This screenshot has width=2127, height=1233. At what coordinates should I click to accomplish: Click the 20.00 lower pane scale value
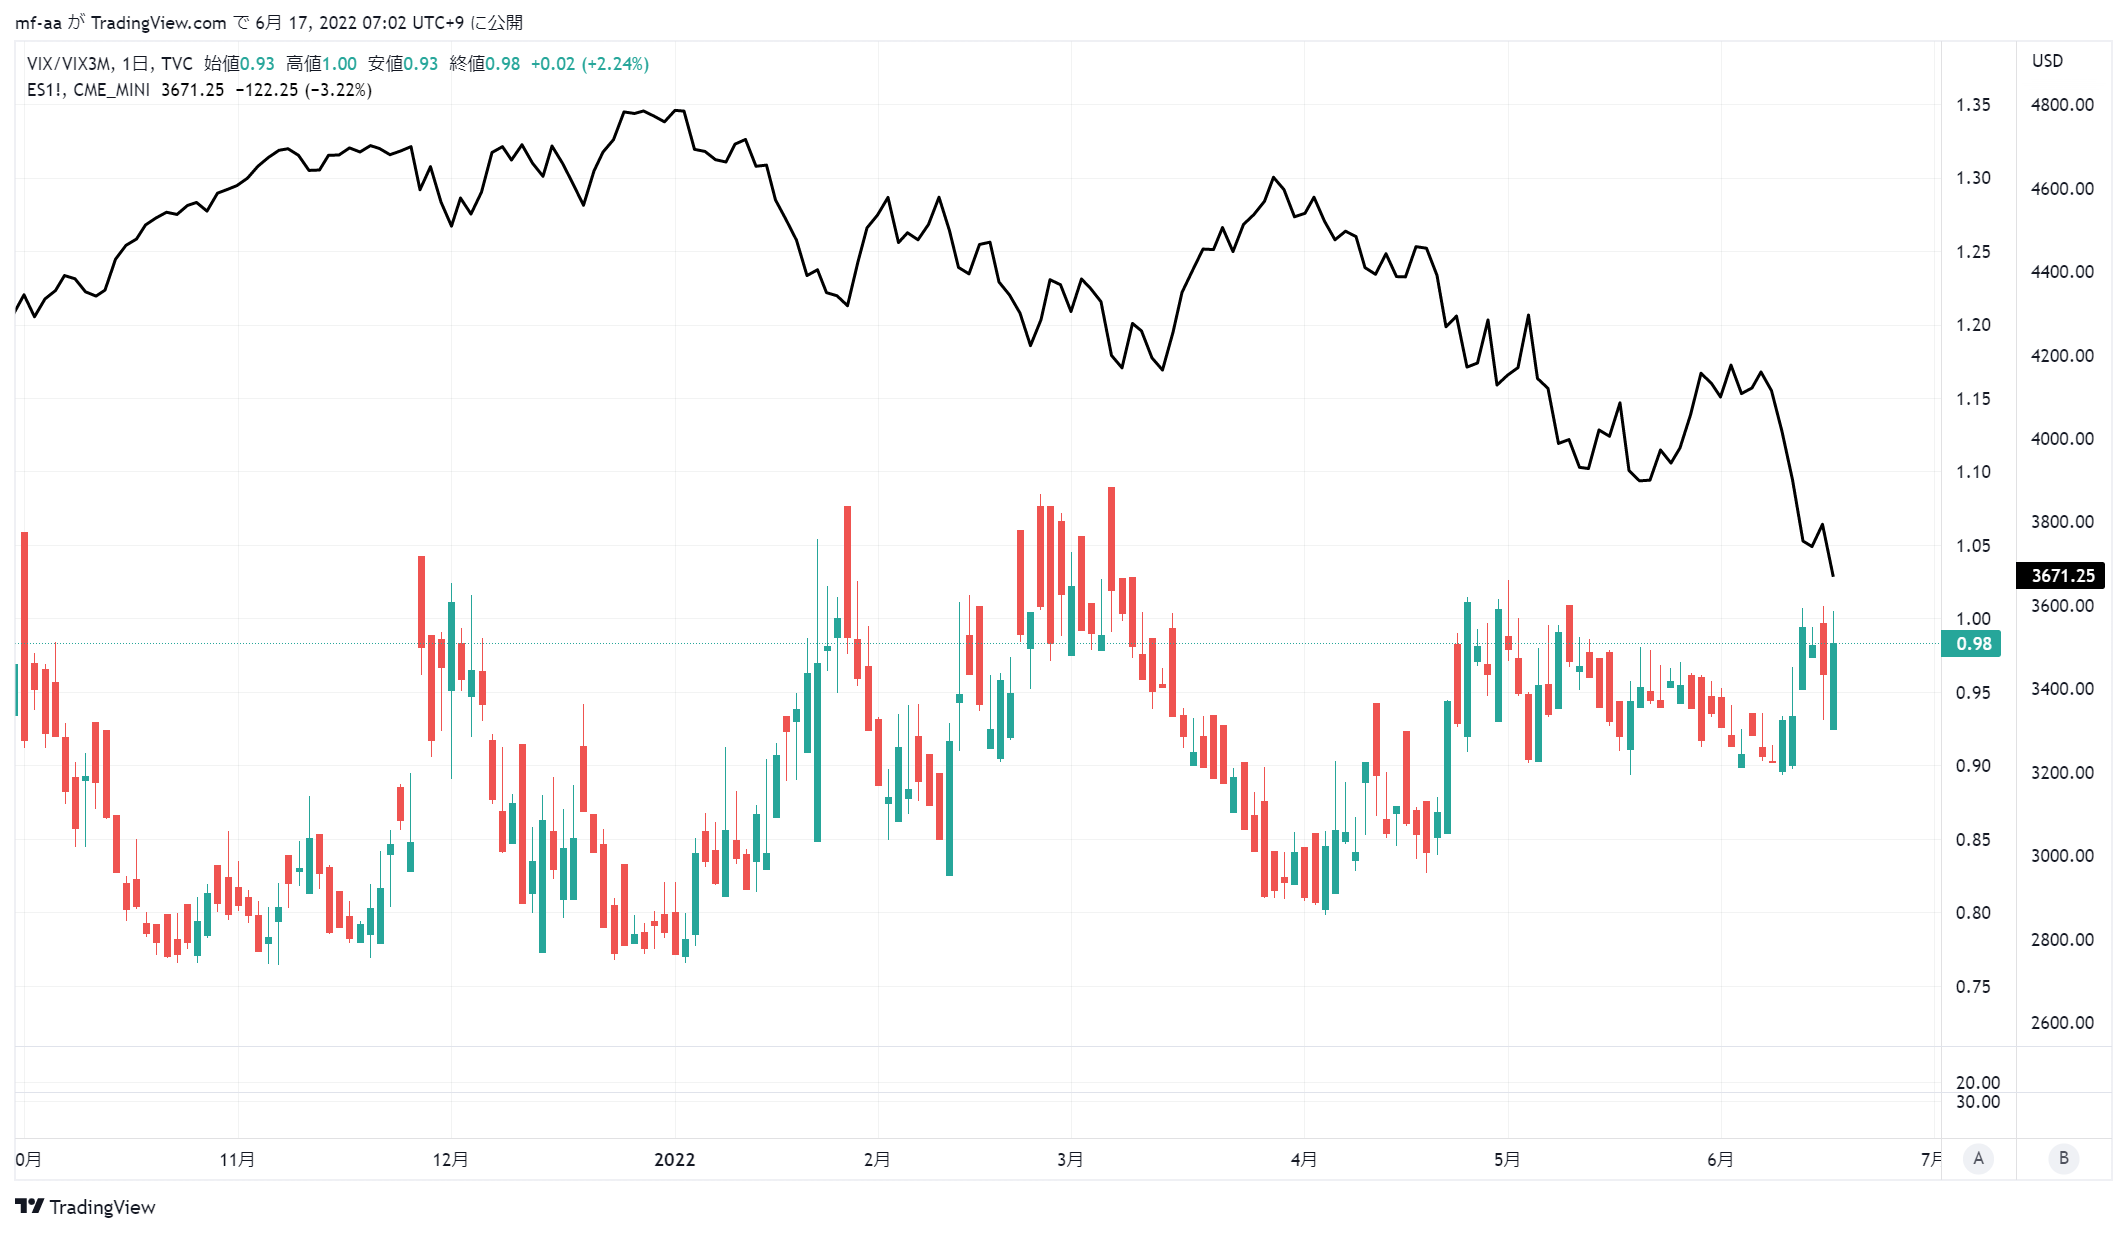pos(1977,1082)
